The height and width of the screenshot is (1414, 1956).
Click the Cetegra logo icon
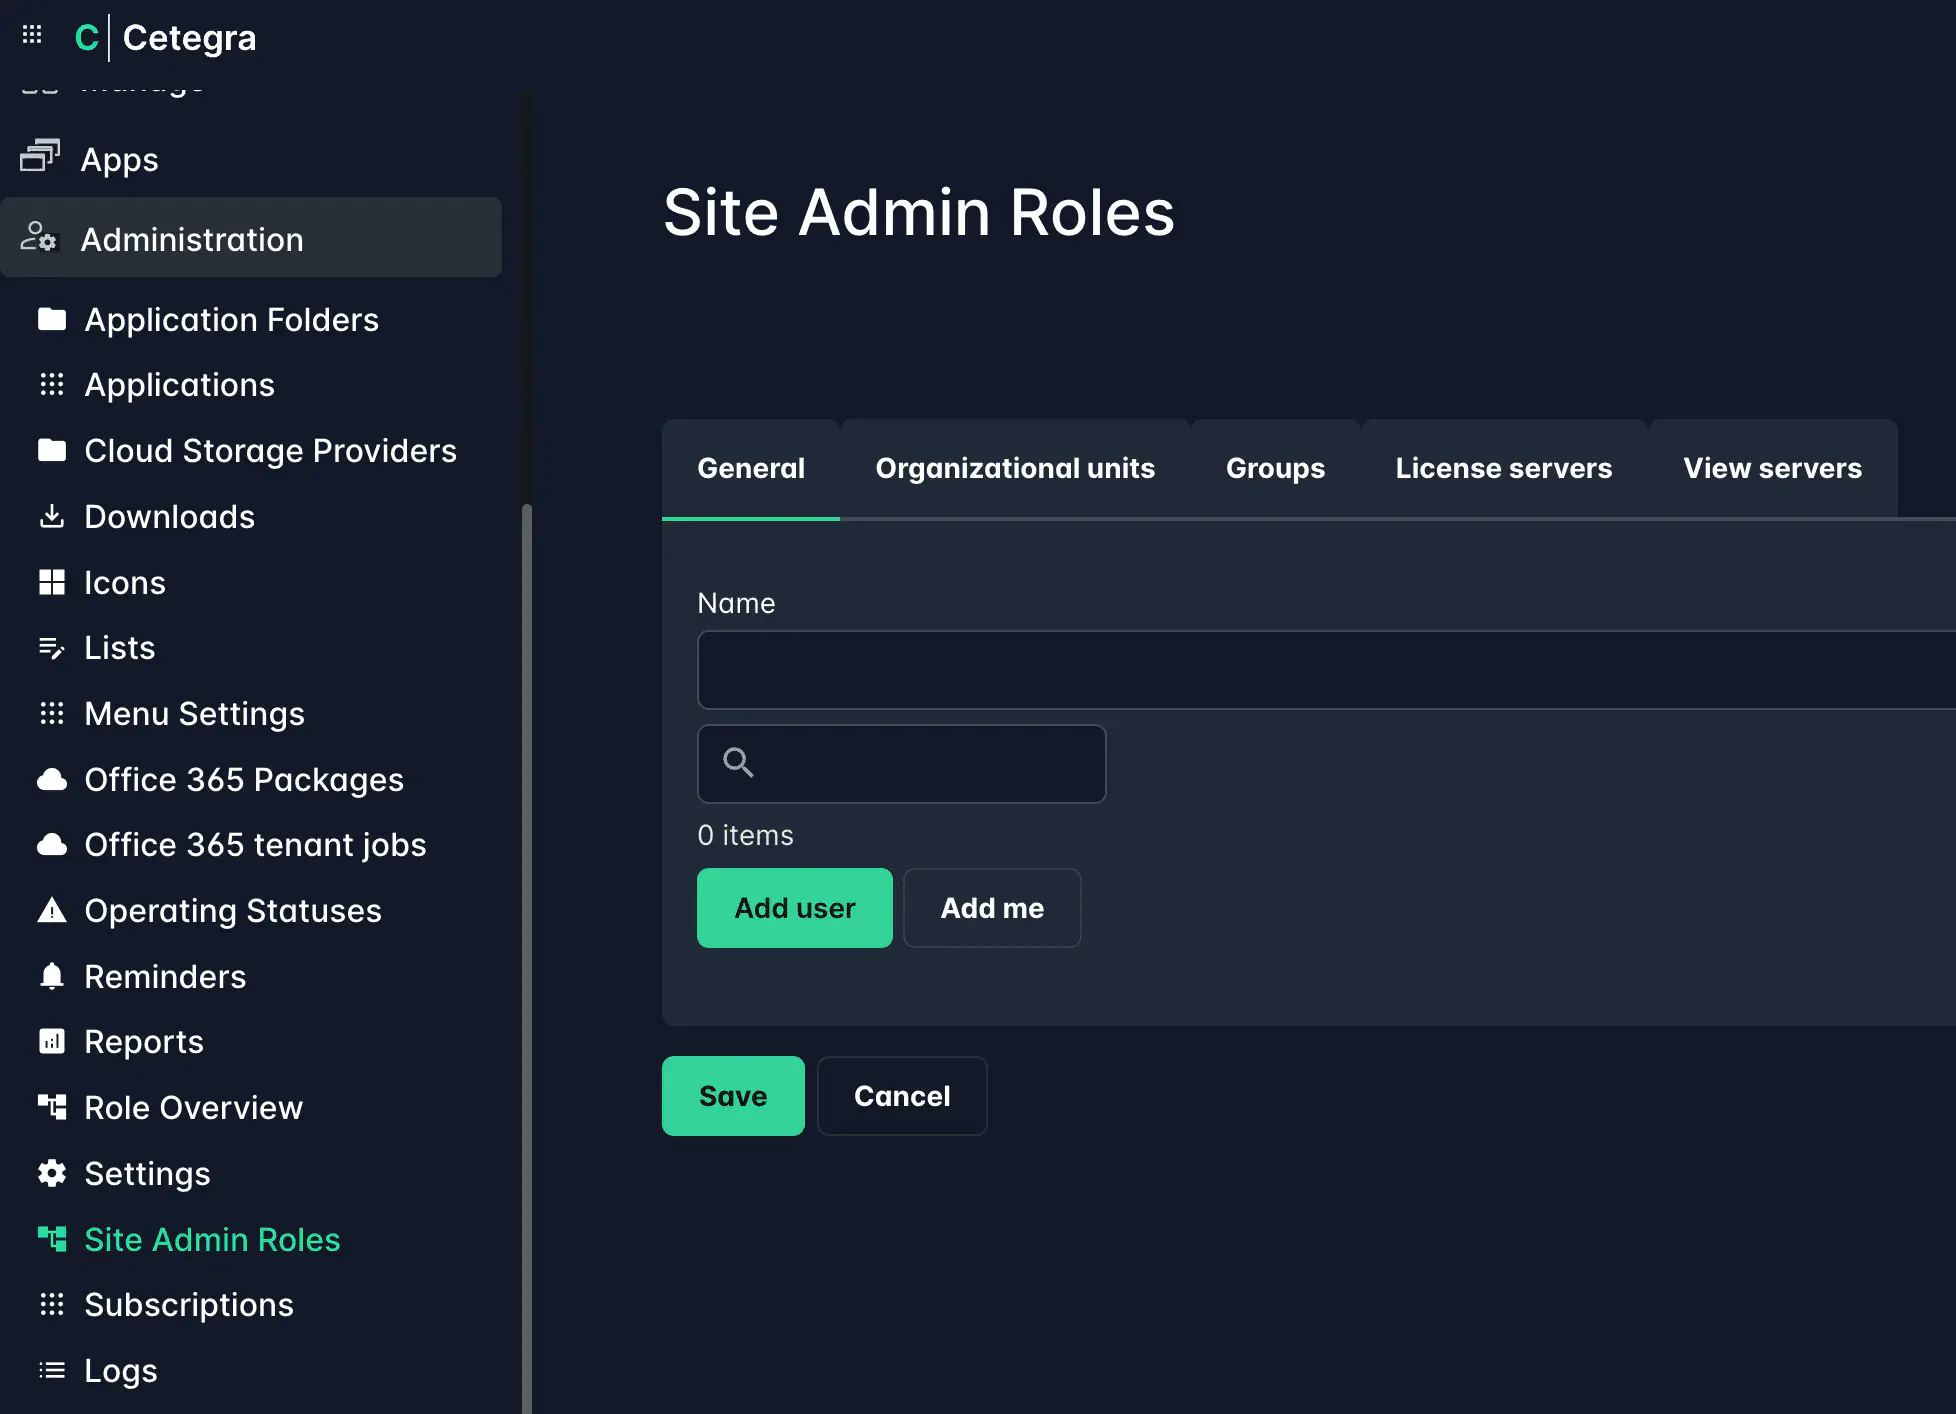tap(87, 38)
